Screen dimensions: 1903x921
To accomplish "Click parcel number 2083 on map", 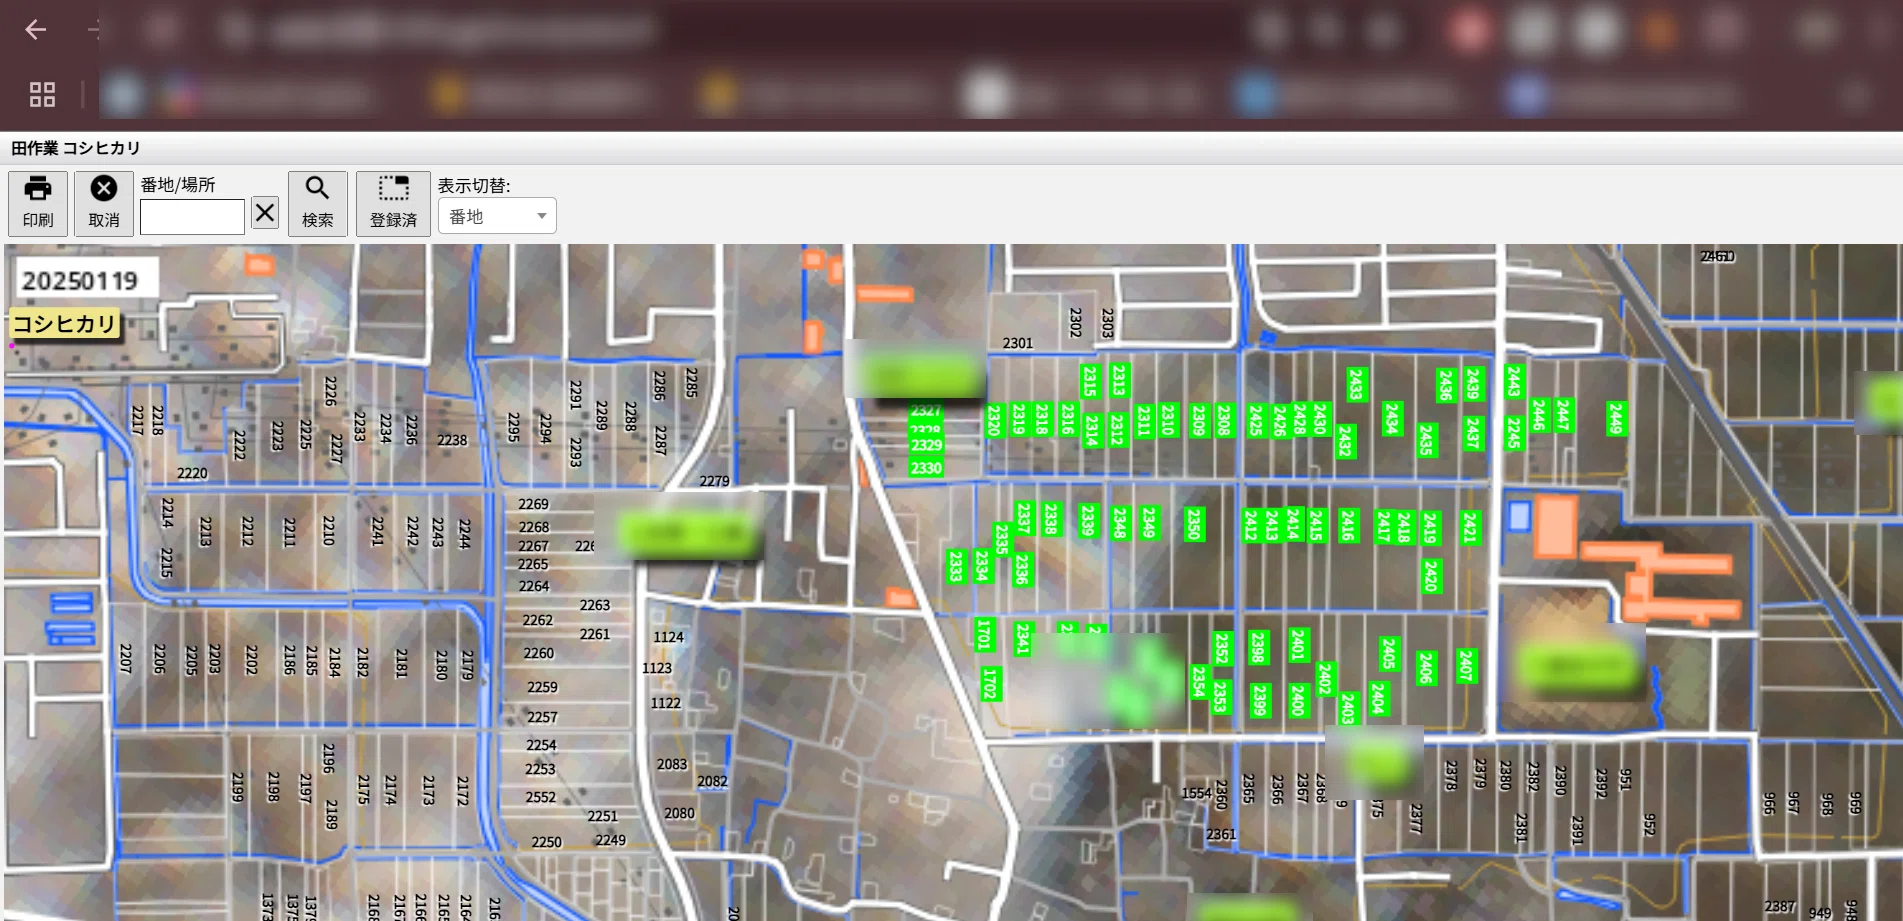I will pyautogui.click(x=672, y=764).
